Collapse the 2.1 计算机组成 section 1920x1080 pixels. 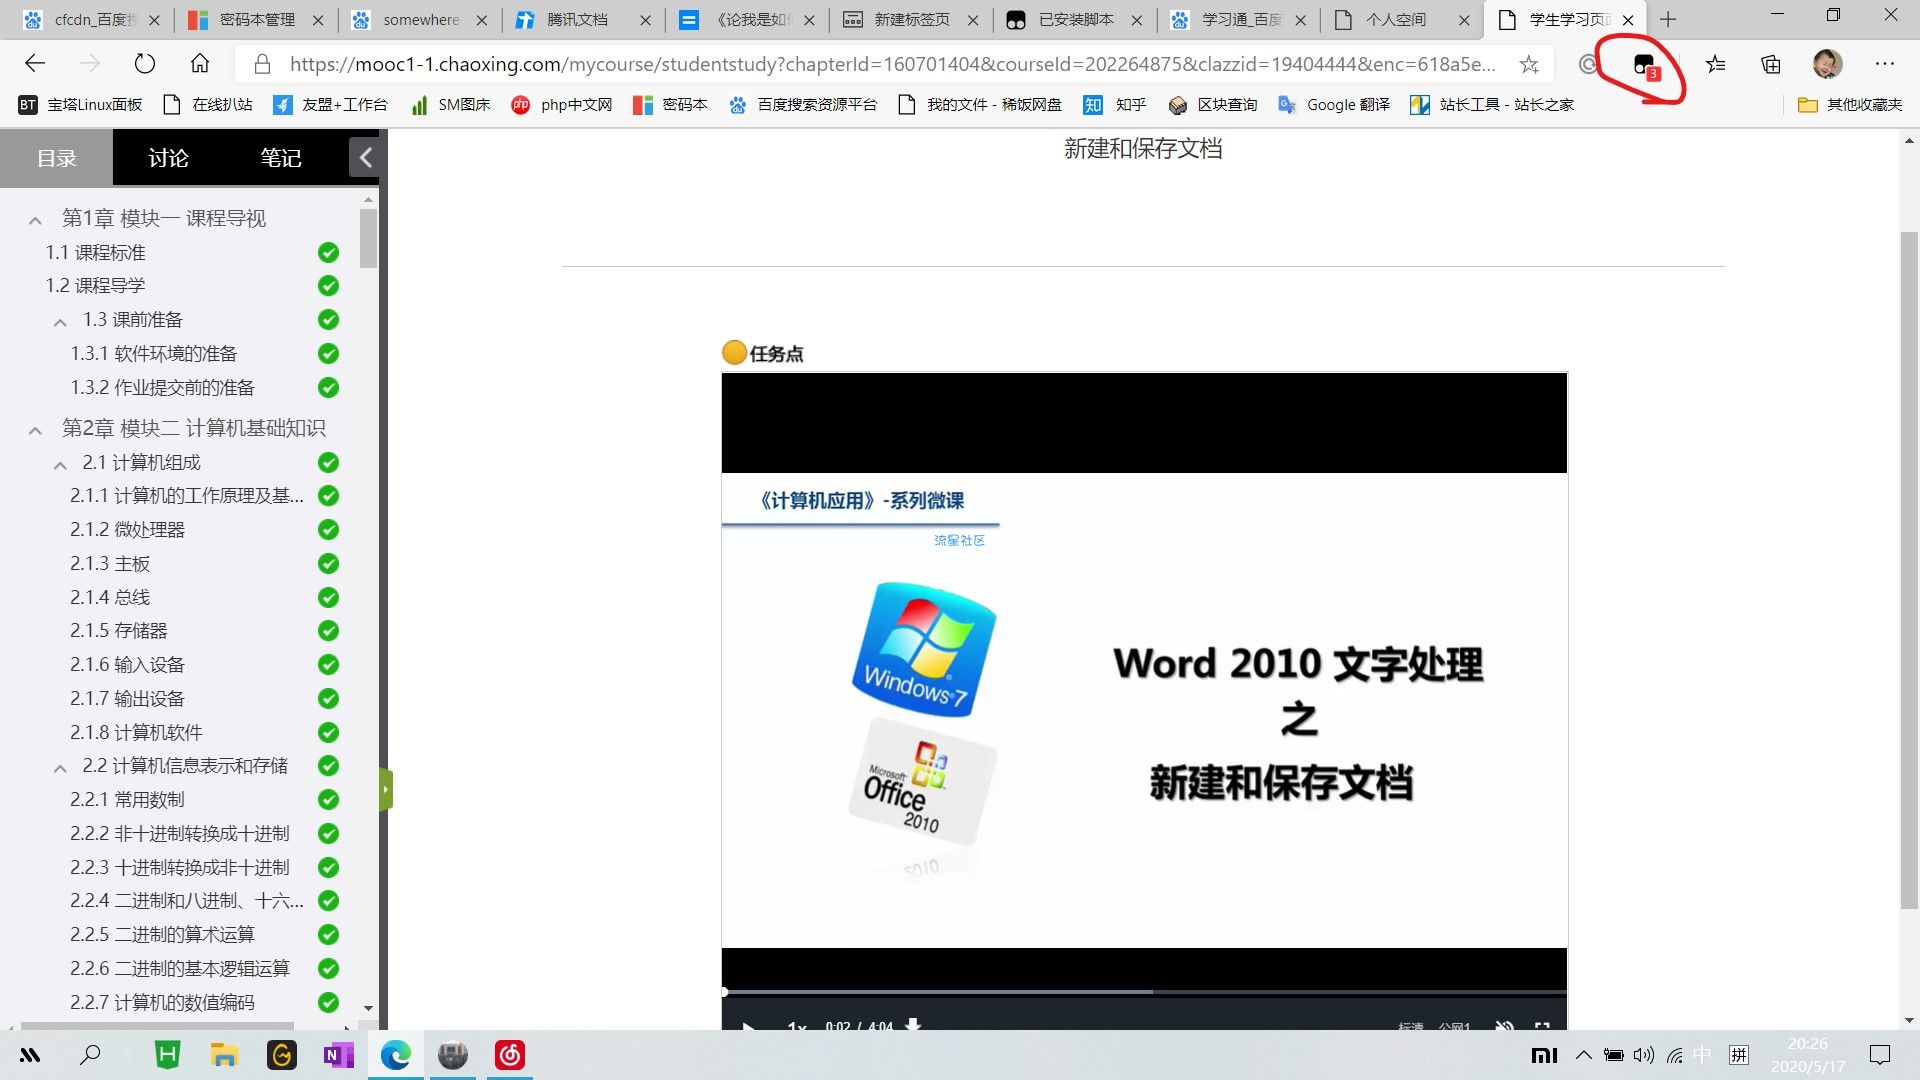60,465
